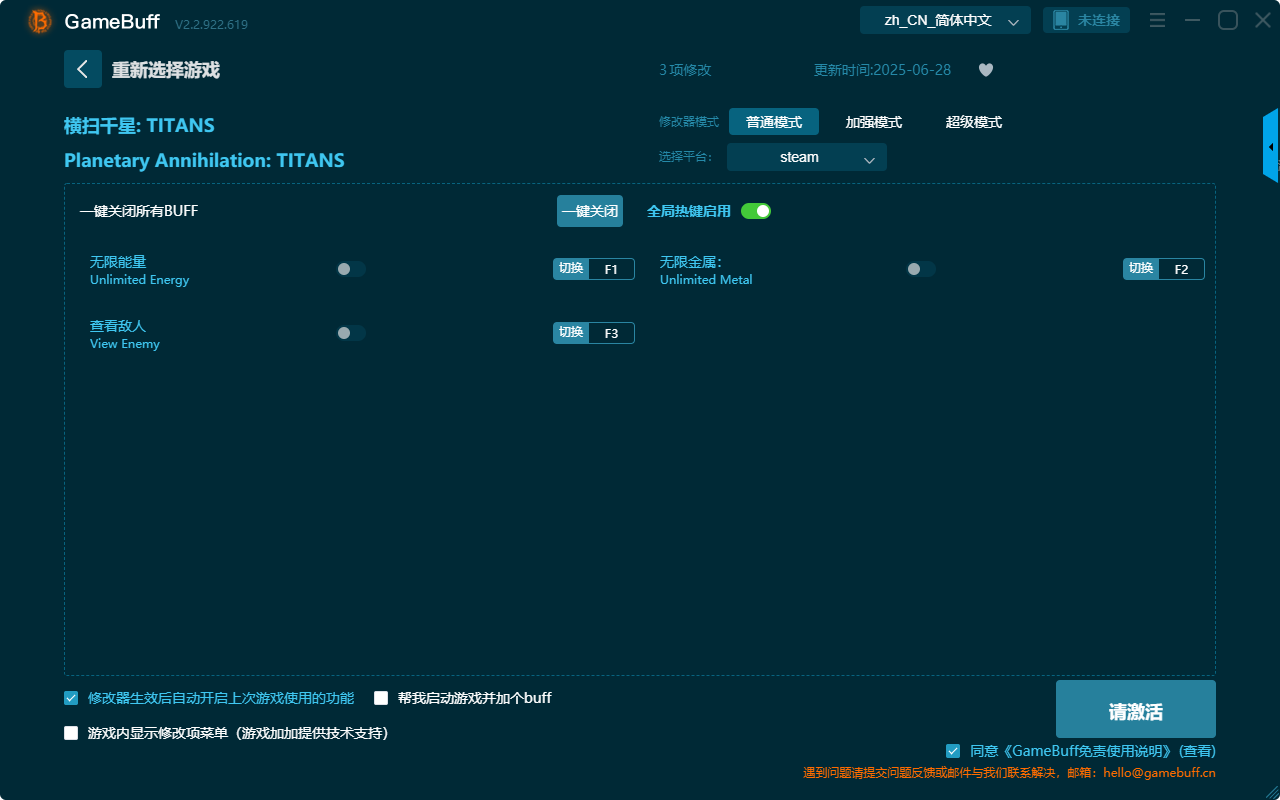Open the zh_CN language dropdown
1280x800 pixels.
(x=945, y=20)
